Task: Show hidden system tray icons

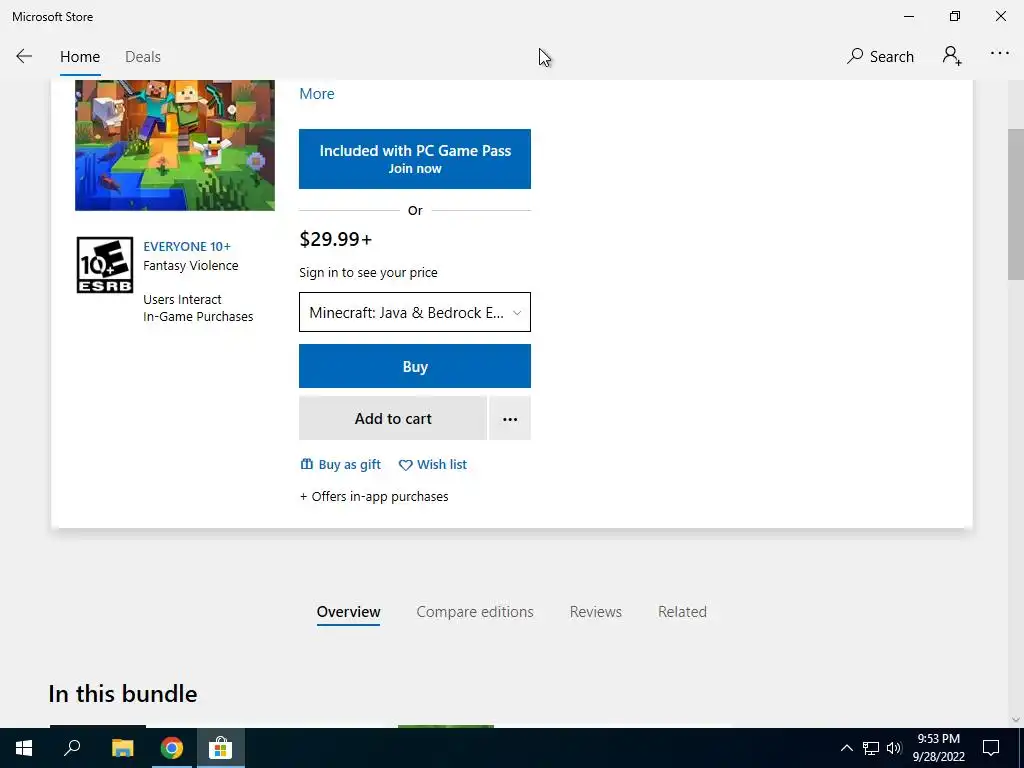Action: coord(846,748)
